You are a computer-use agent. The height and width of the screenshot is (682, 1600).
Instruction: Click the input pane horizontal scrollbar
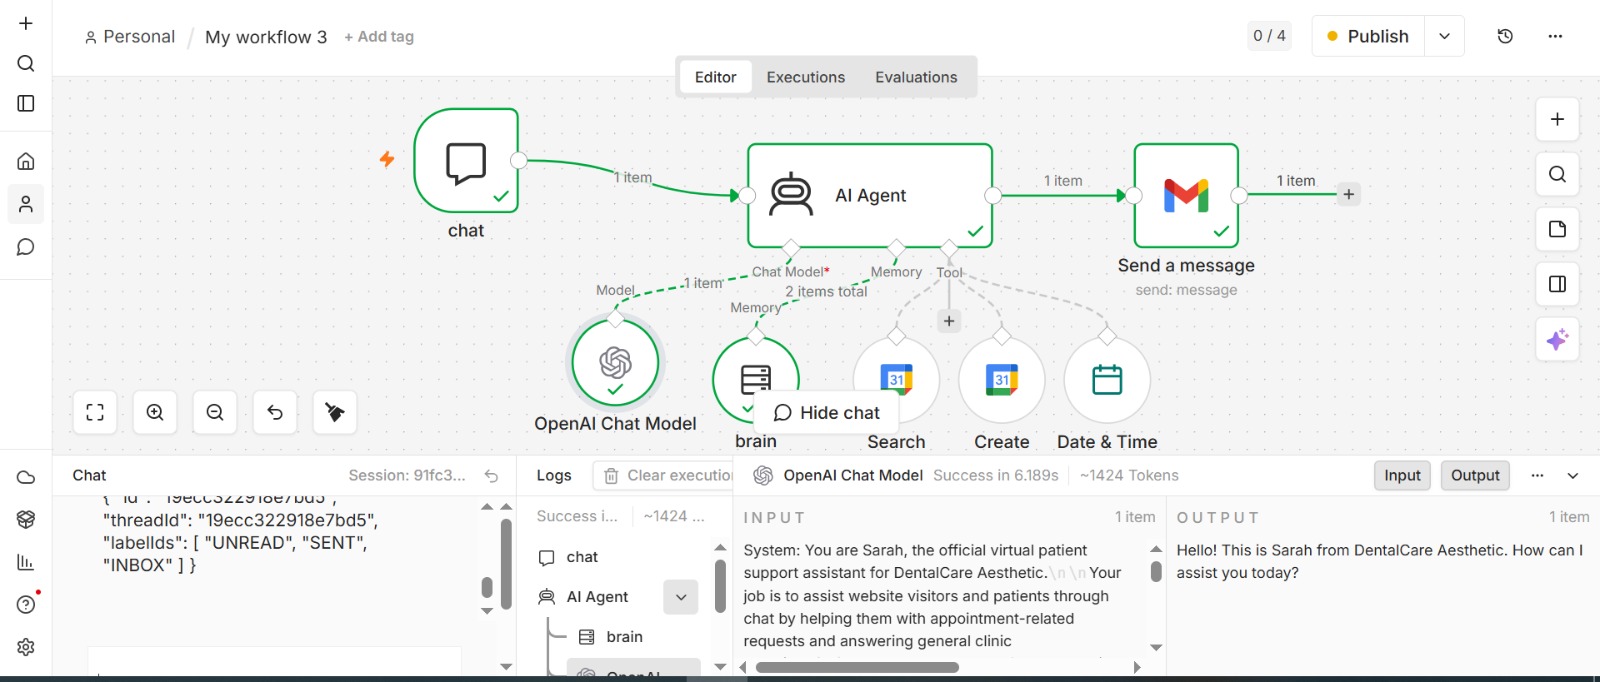point(857,667)
